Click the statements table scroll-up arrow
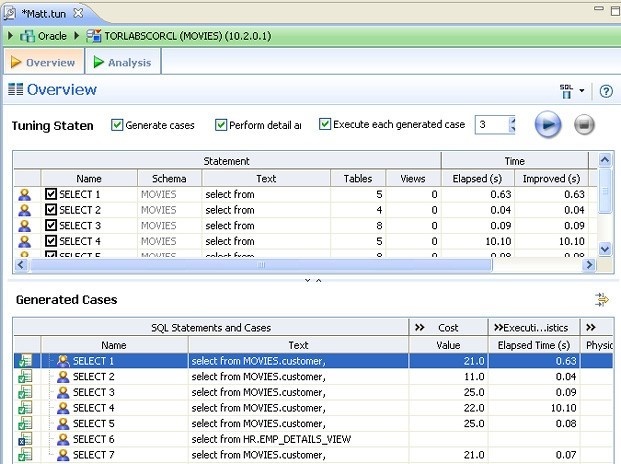The width and height of the screenshot is (621, 464). (605, 160)
